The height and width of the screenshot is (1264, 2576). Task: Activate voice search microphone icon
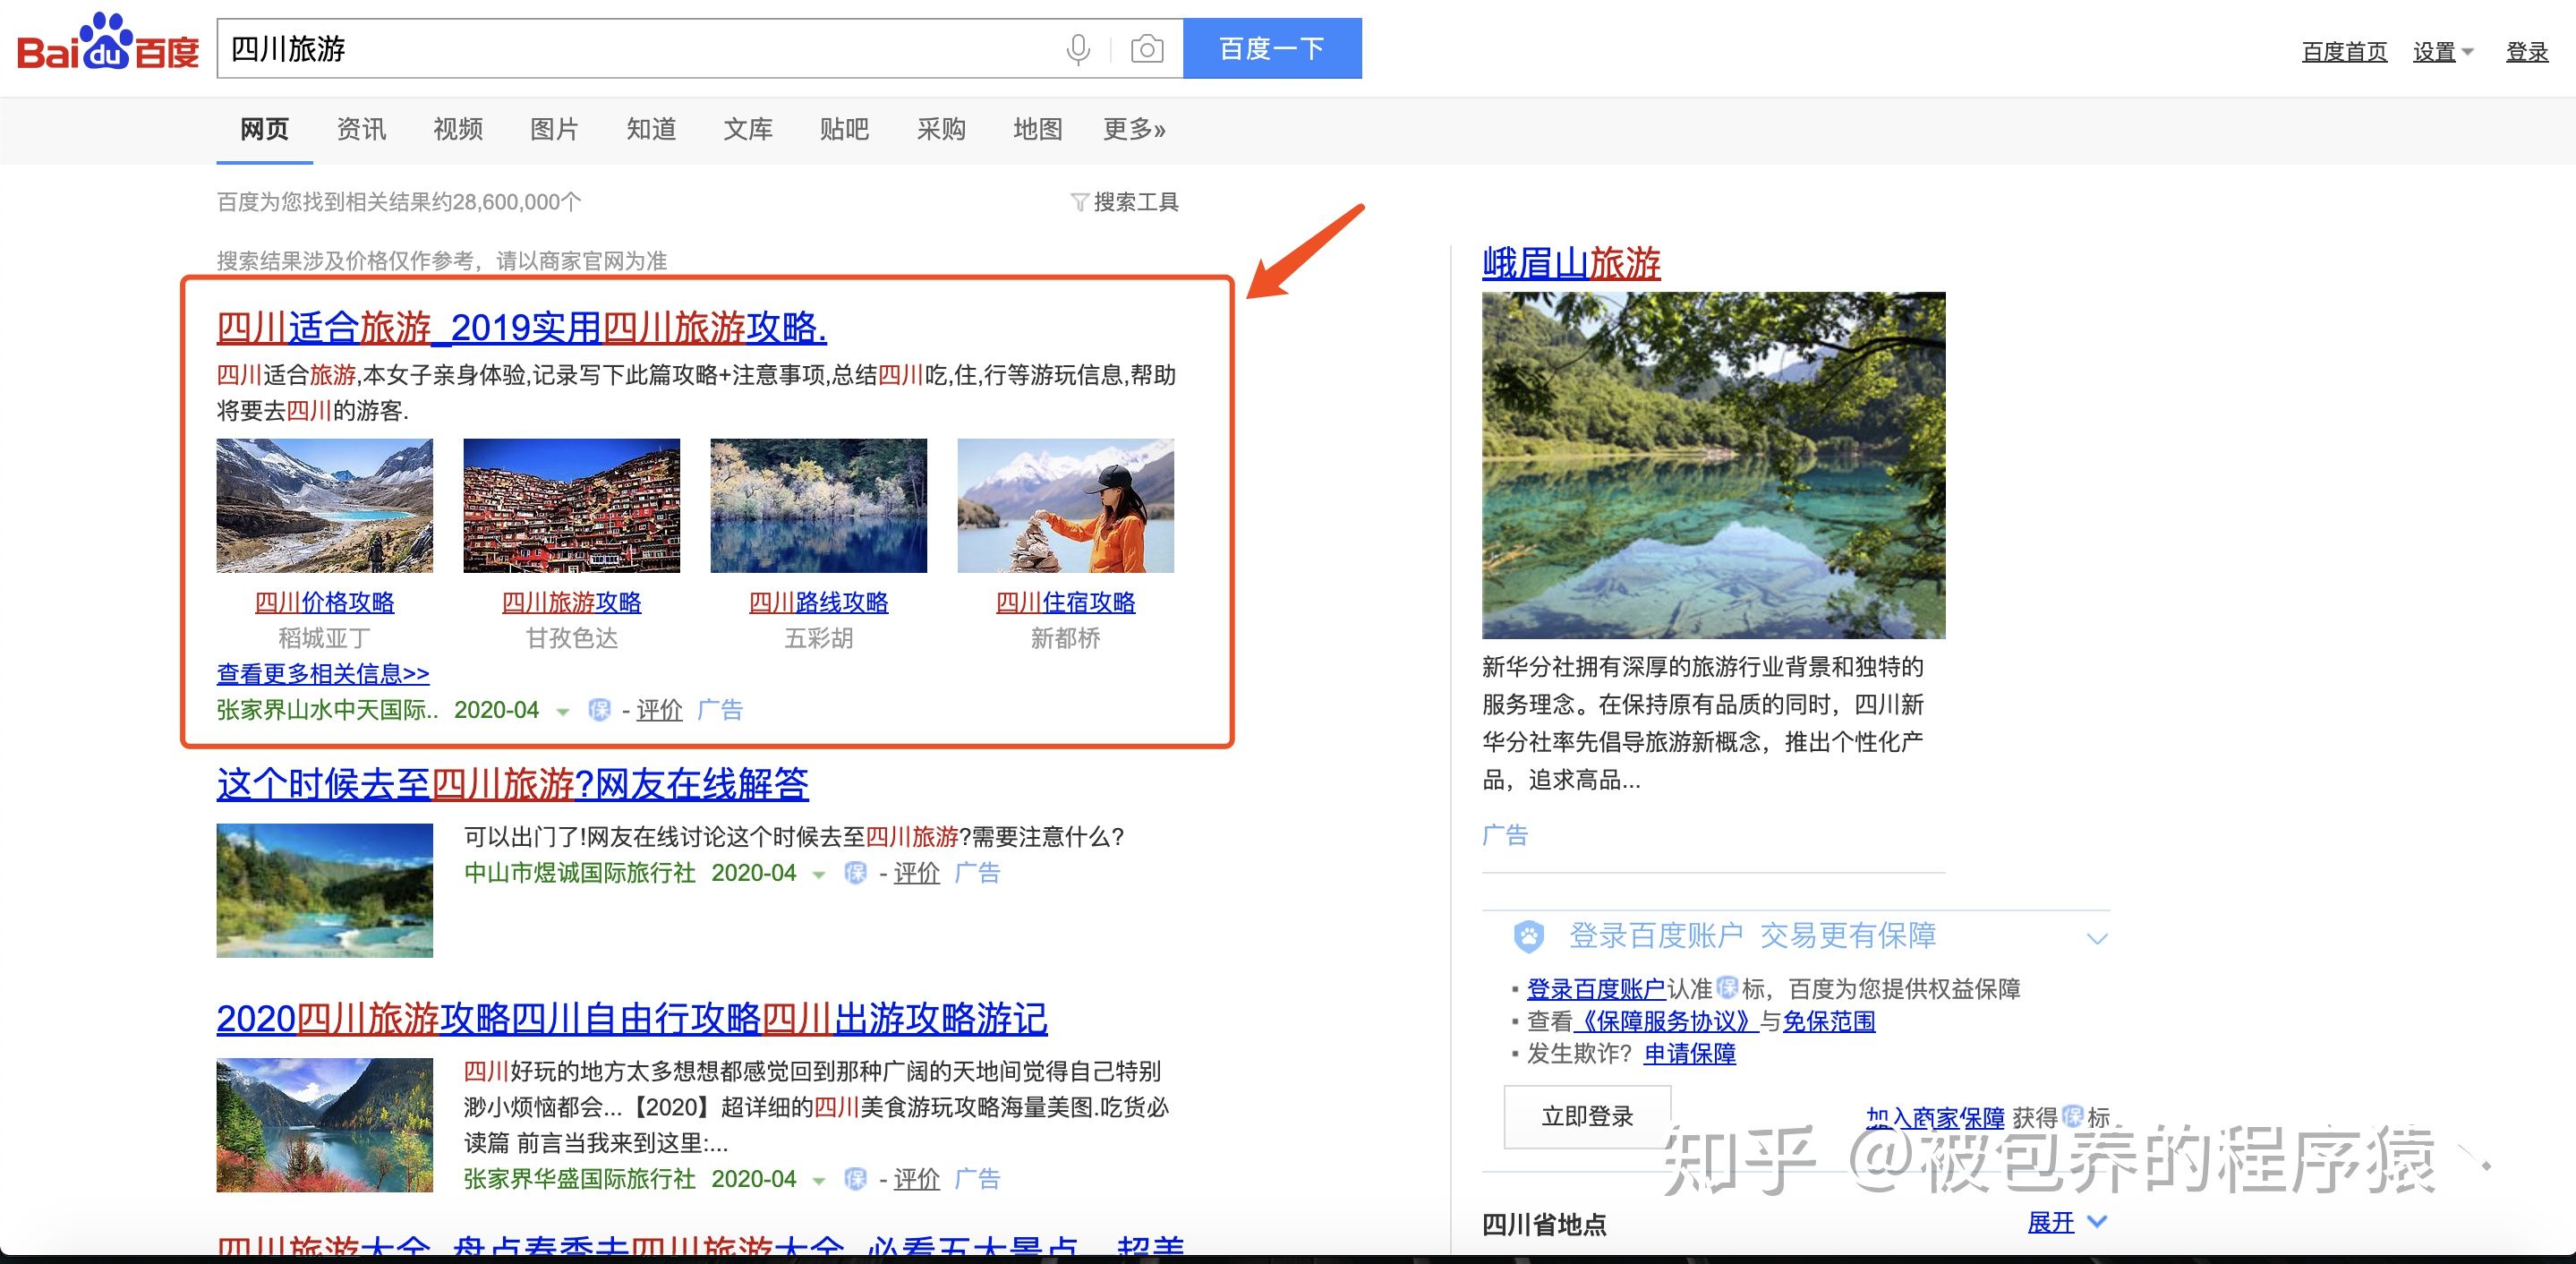coord(1078,49)
